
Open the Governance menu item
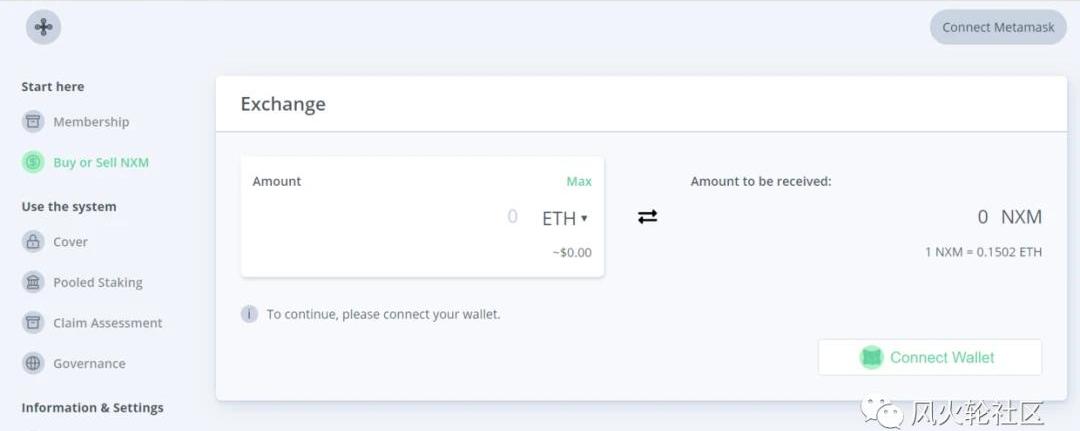[89, 363]
